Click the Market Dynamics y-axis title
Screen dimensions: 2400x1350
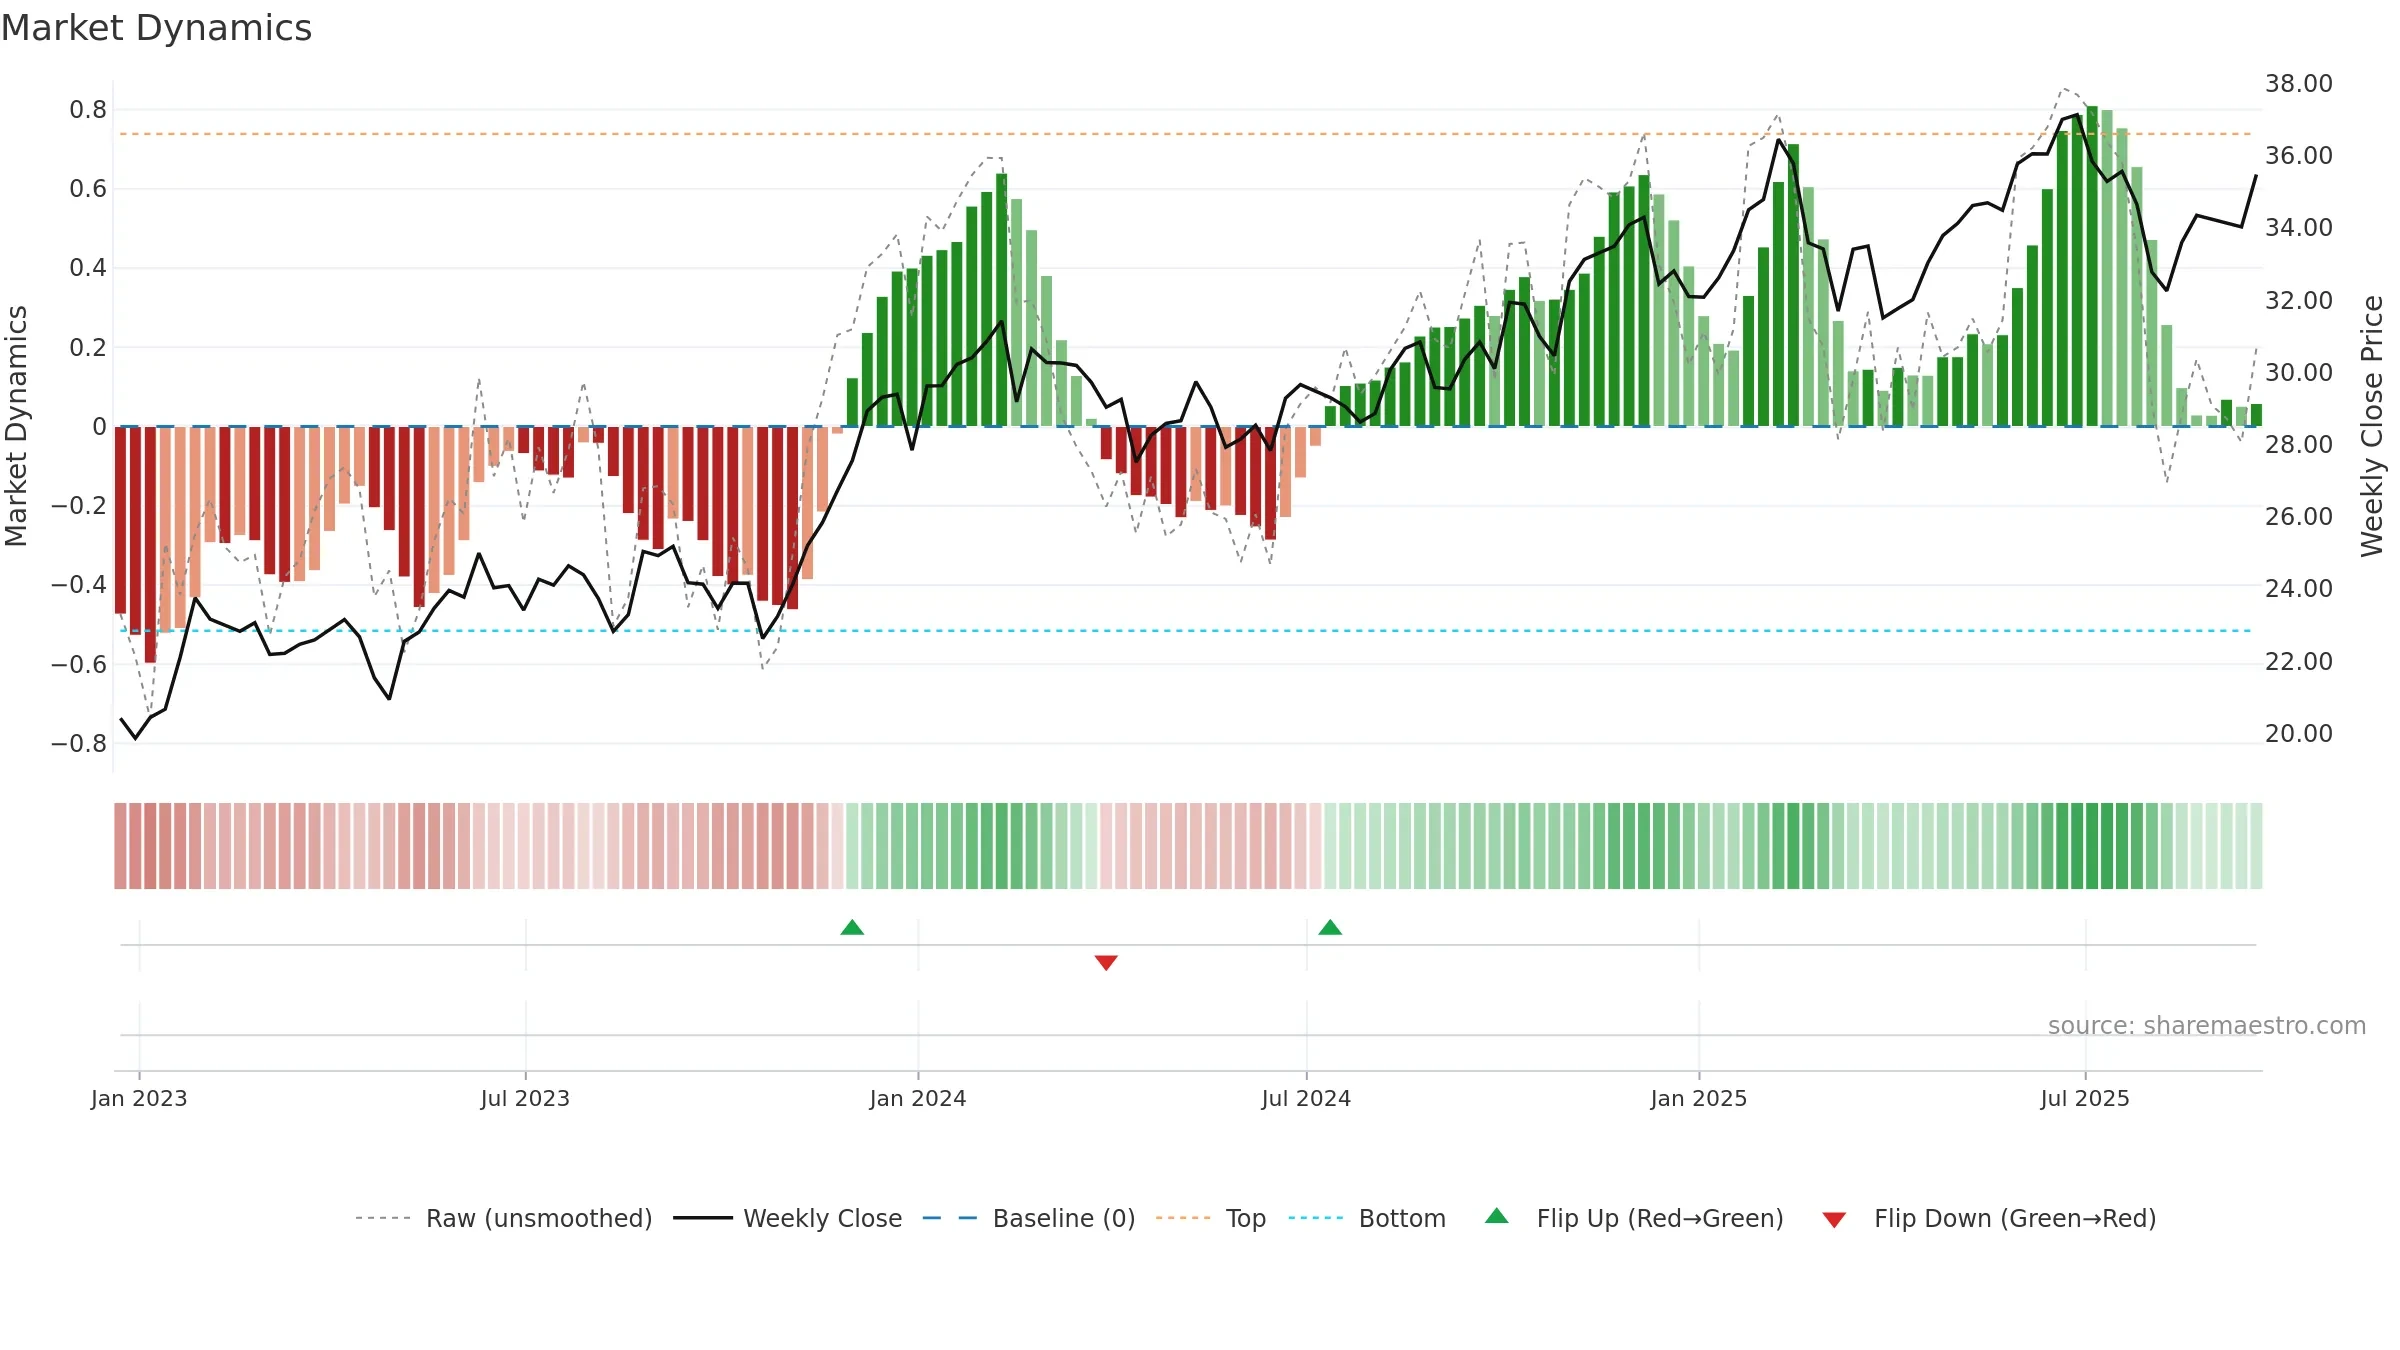(16, 426)
